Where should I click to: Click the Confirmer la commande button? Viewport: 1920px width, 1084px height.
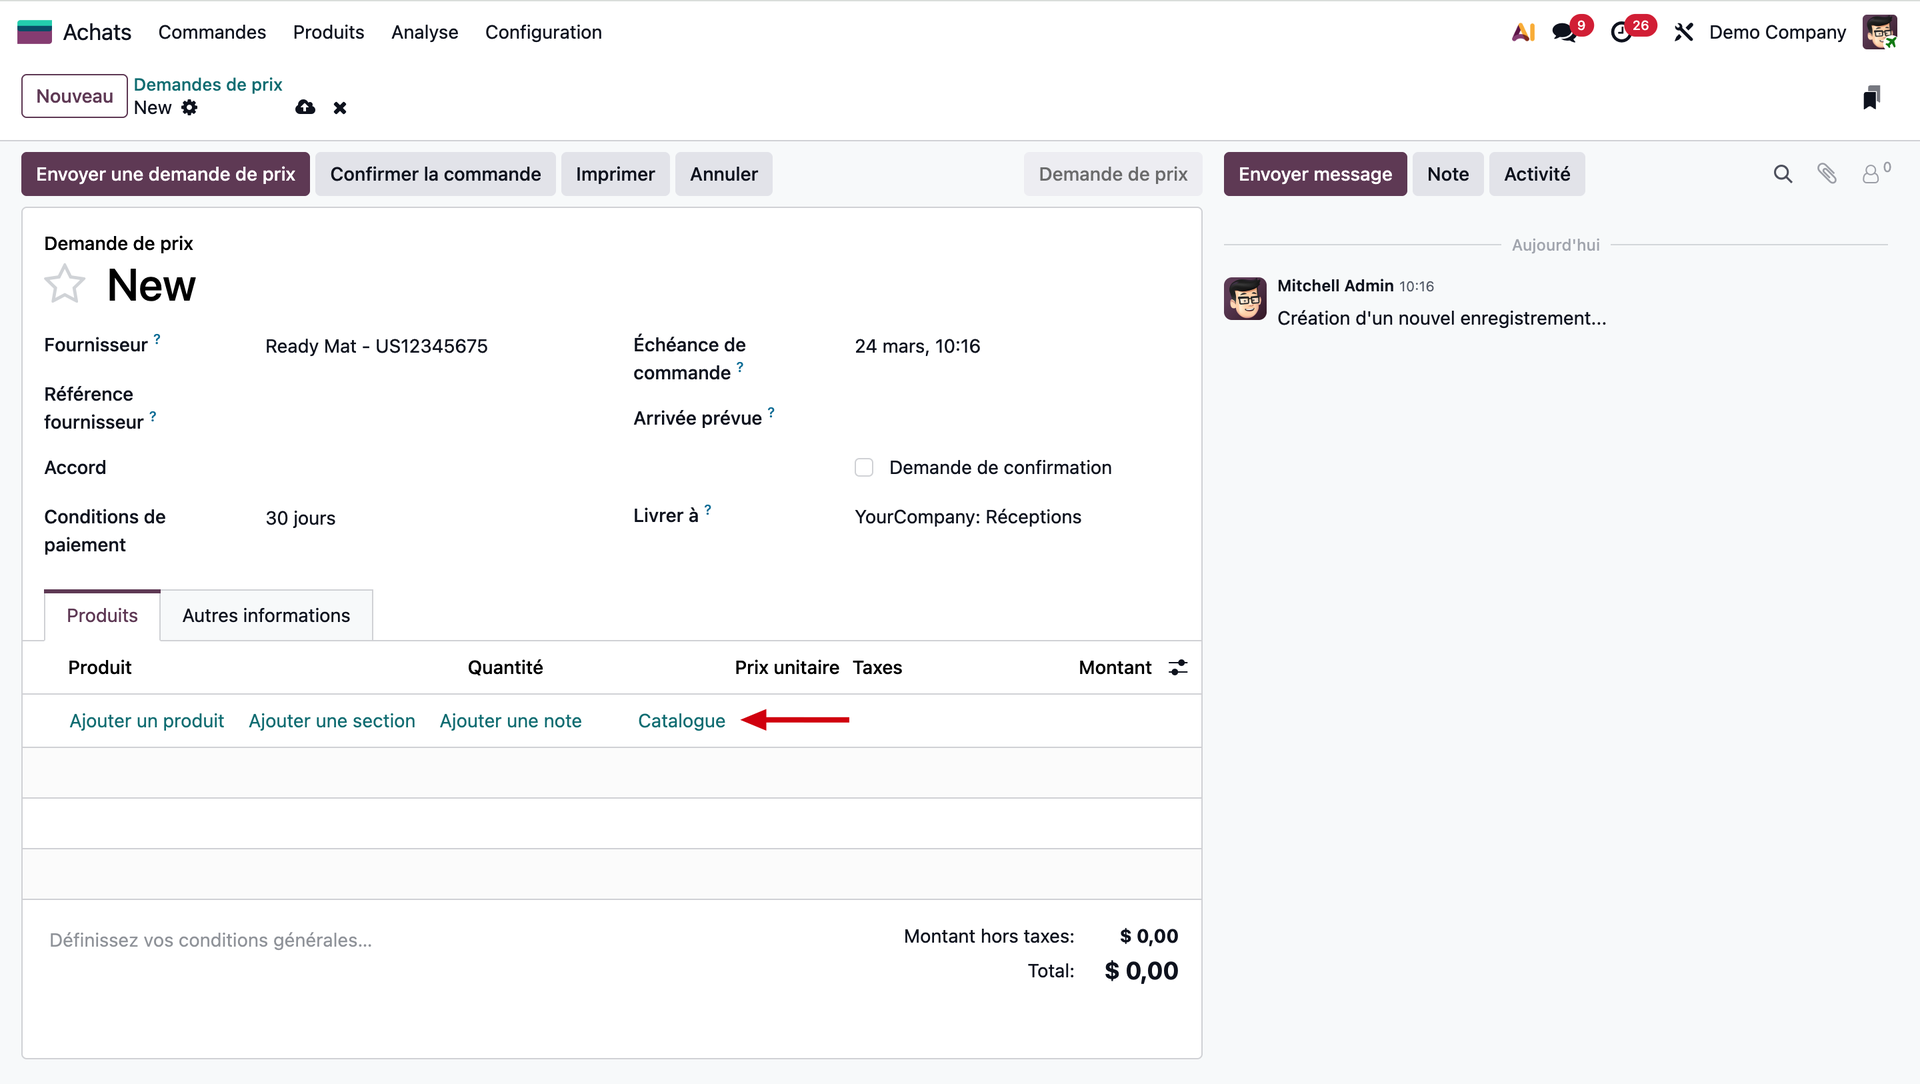coord(435,174)
